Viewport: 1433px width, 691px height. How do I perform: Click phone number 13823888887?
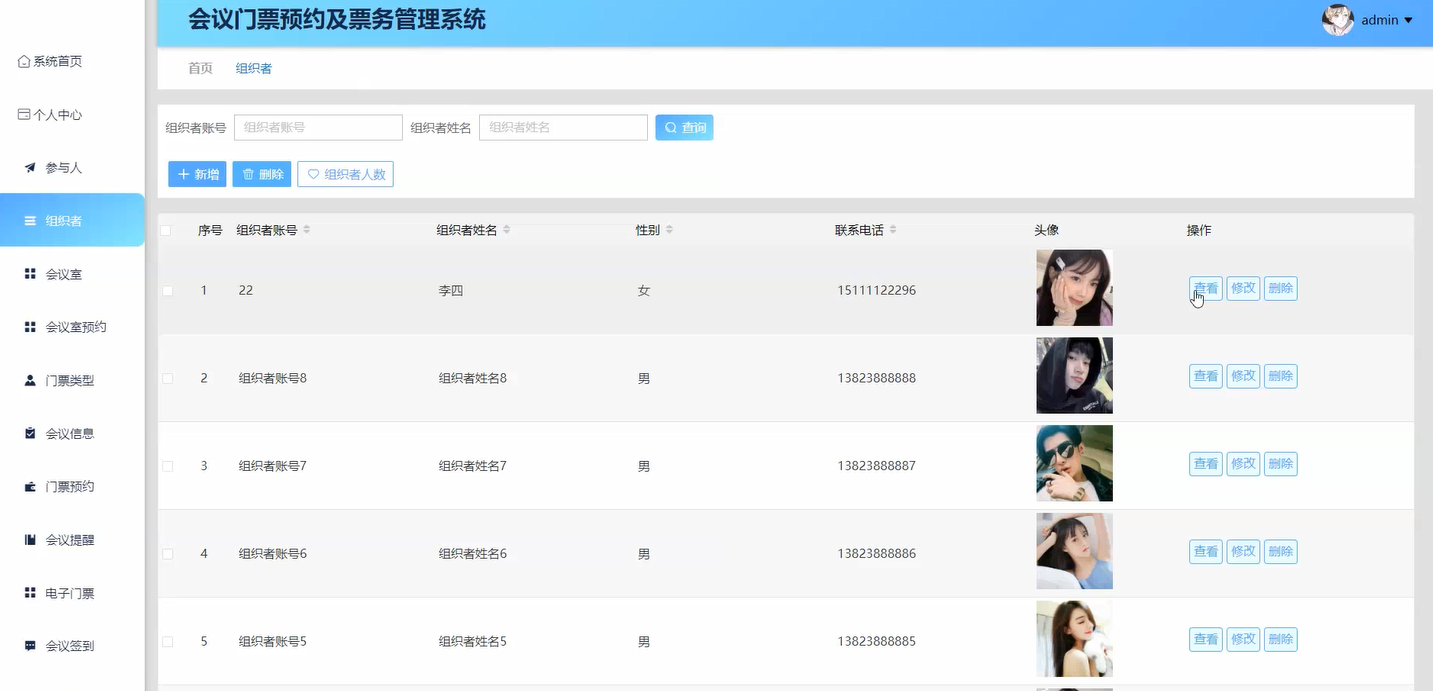[877, 466]
